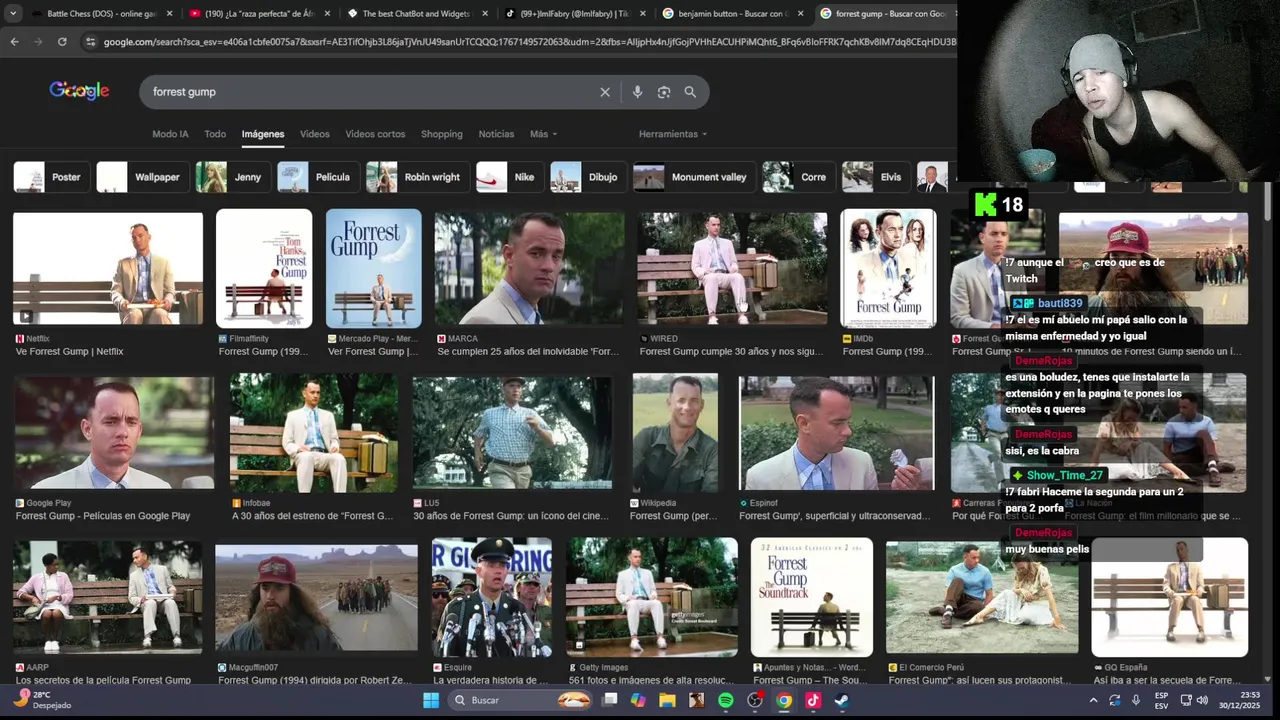Click the Google logo

[x=79, y=91]
